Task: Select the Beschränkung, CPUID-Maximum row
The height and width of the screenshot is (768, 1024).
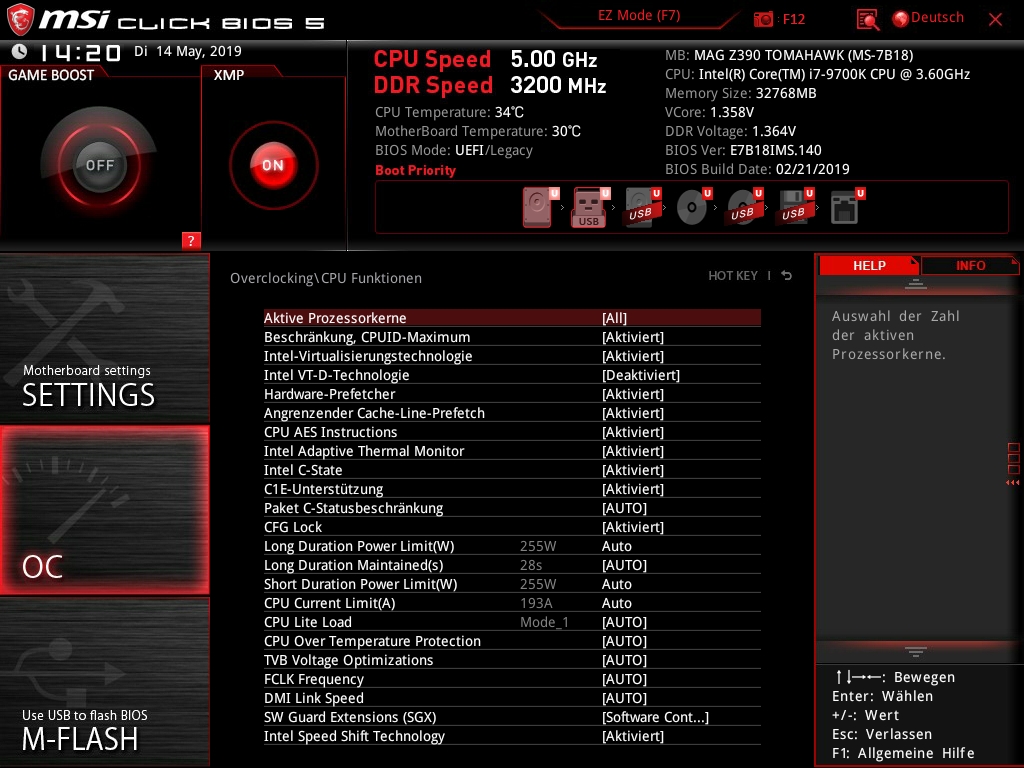Action: pos(512,337)
